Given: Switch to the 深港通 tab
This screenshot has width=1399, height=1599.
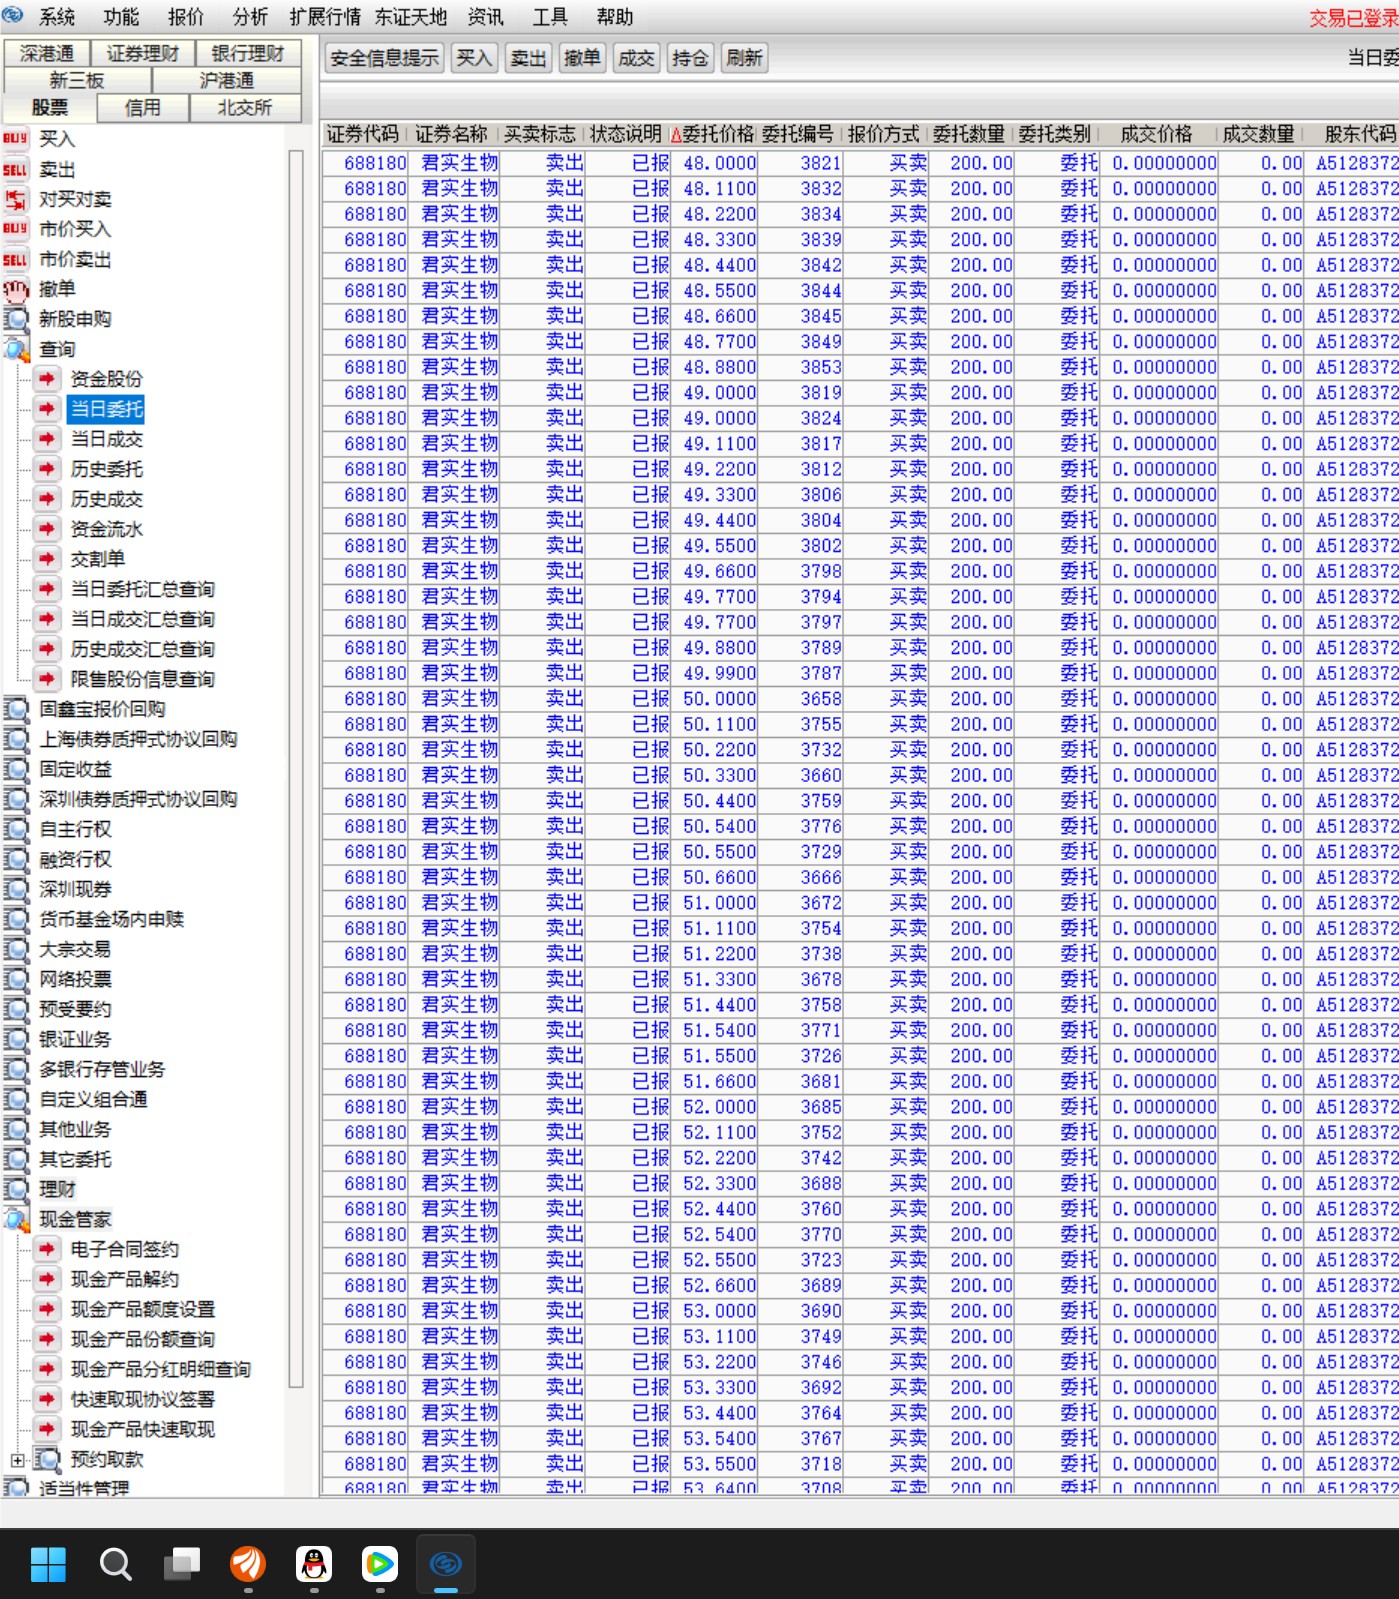Looking at the screenshot, I should pyautogui.click(x=47, y=53).
